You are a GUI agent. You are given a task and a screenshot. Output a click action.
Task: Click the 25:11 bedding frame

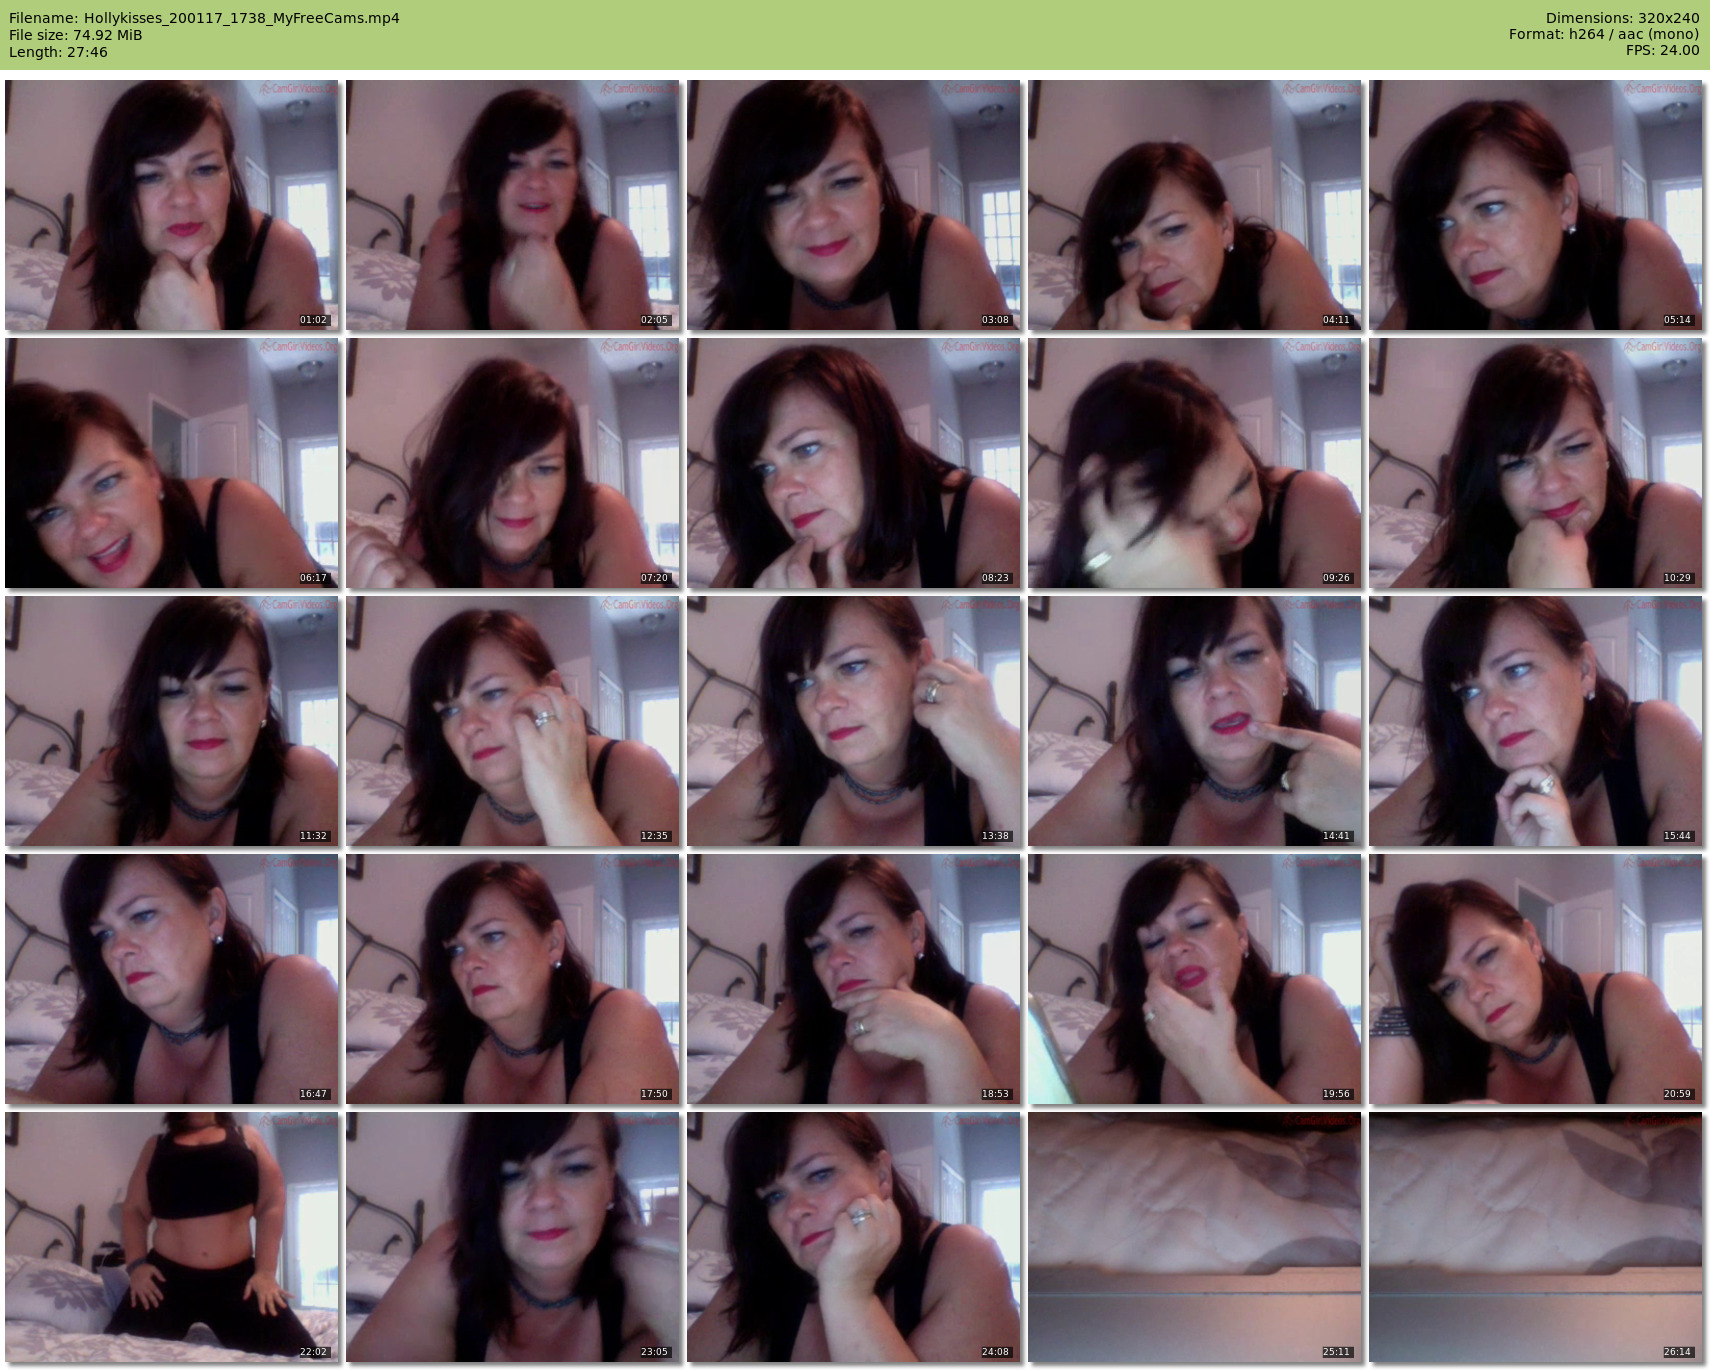point(1195,1237)
